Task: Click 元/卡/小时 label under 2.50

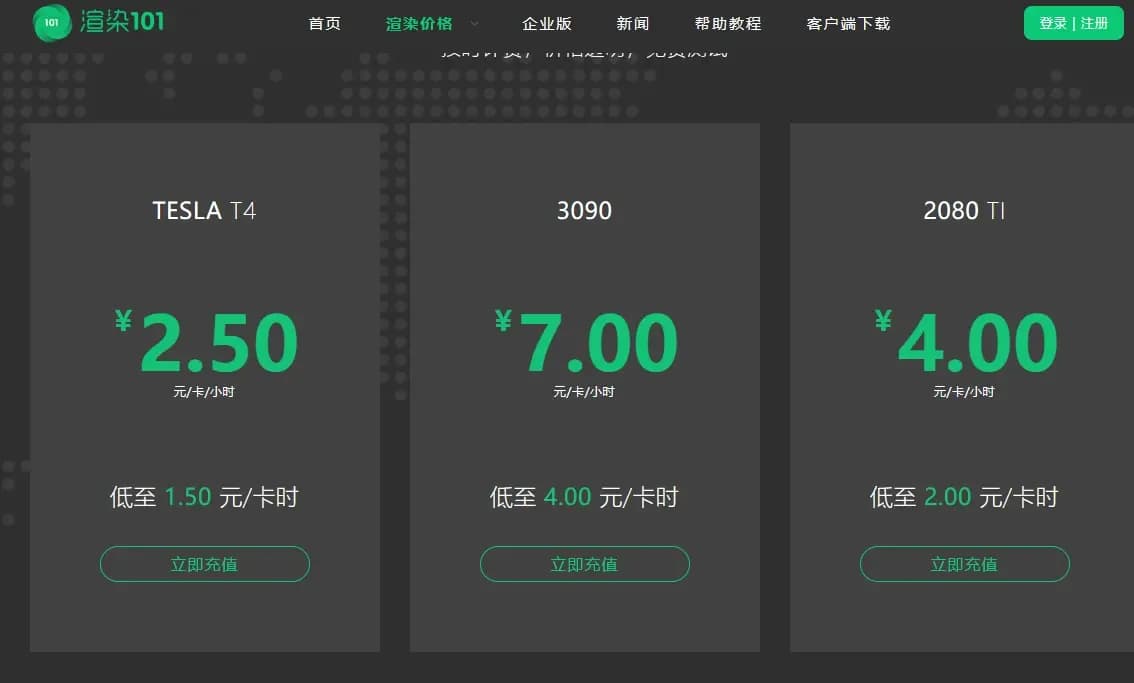Action: pyautogui.click(x=204, y=391)
